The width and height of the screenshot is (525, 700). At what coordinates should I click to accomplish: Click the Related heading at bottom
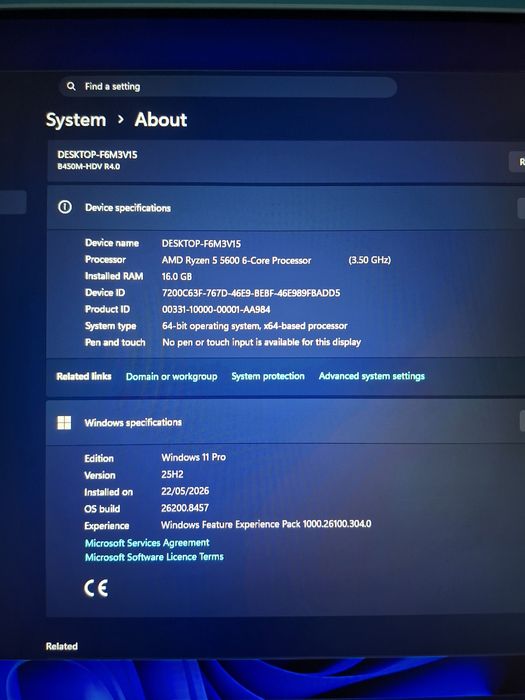(62, 646)
